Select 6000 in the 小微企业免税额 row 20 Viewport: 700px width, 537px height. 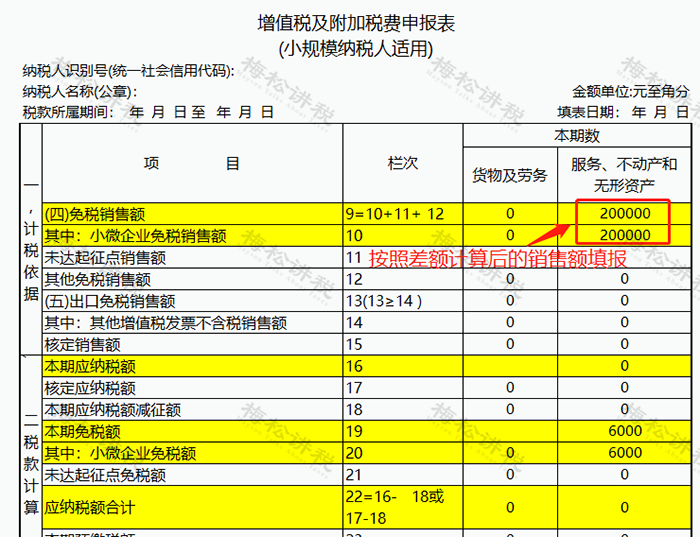(x=625, y=453)
